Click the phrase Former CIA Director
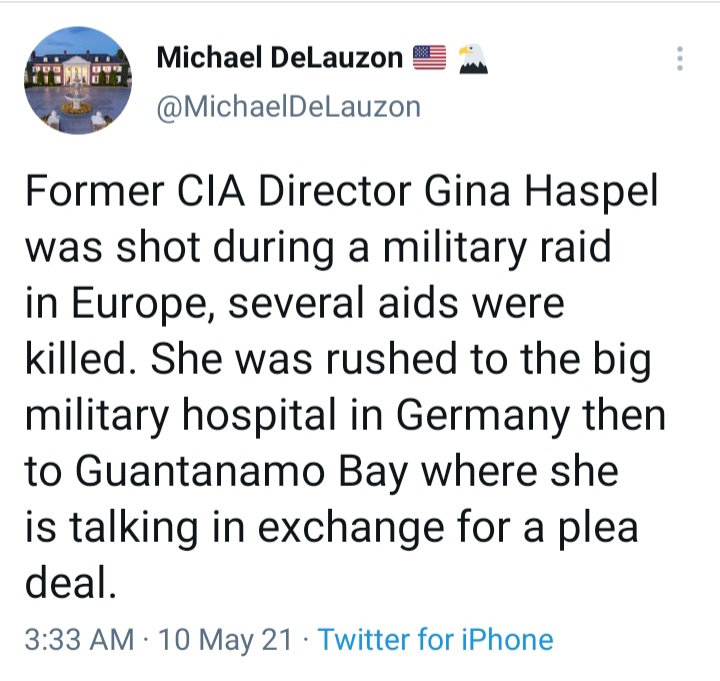The width and height of the screenshot is (720, 681). coord(218,191)
